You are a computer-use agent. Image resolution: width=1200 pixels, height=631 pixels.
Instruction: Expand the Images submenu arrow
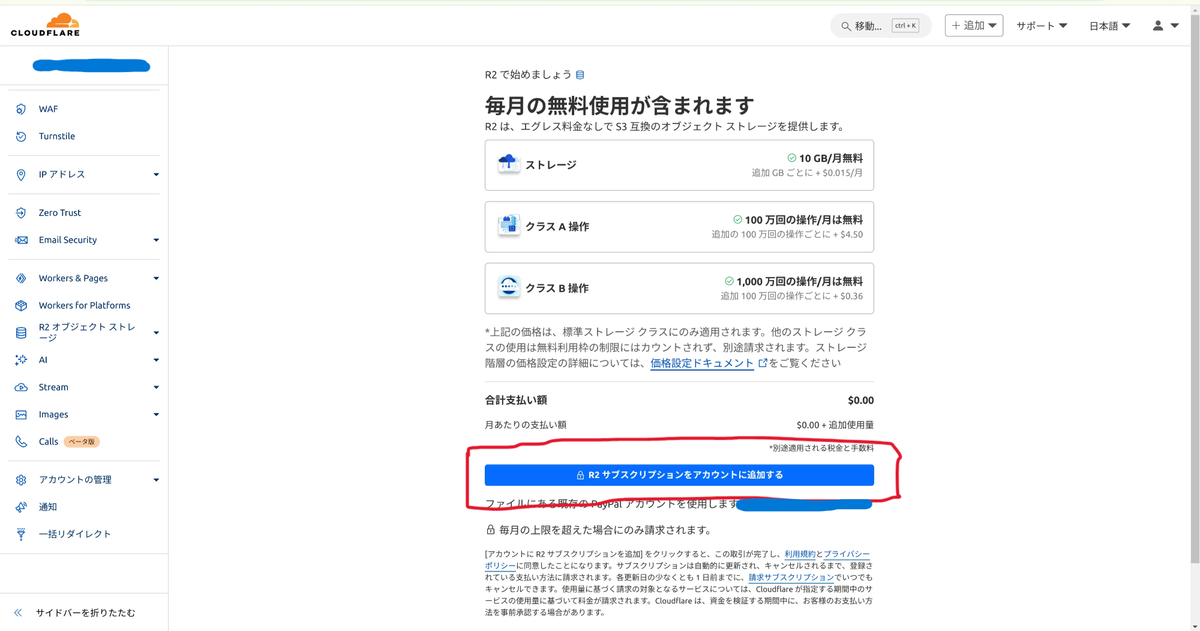tap(156, 414)
